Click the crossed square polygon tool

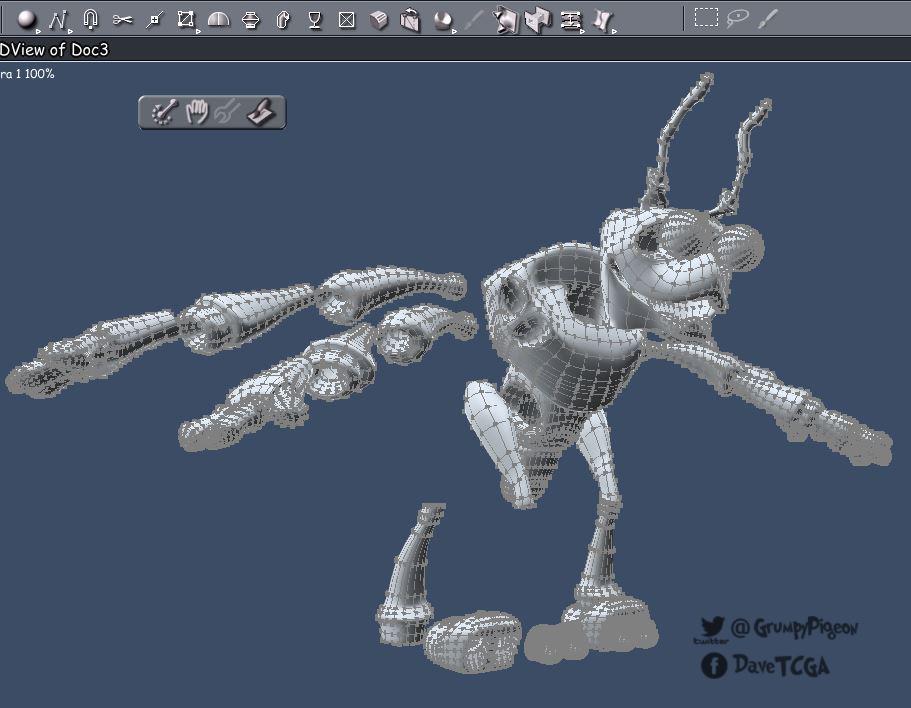(347, 20)
